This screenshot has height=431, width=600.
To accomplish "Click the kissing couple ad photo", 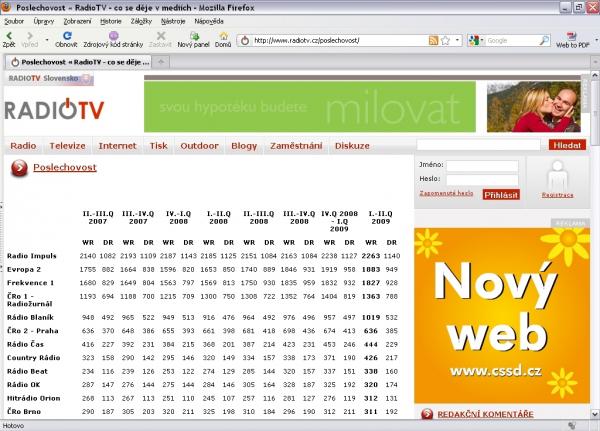I will point(533,106).
